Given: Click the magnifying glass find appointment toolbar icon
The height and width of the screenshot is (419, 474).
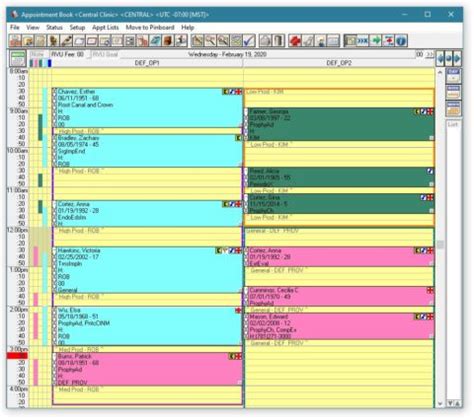Looking at the screenshot, I should coord(210,41).
